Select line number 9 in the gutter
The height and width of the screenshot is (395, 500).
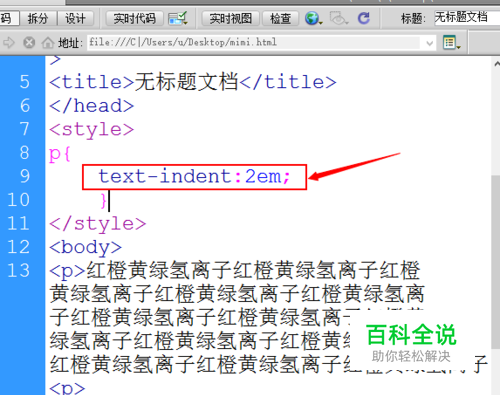point(25,176)
